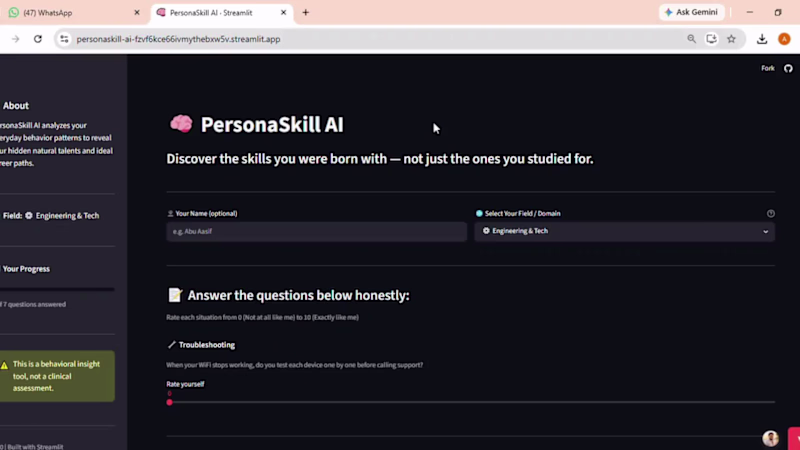Click the PersonaSkill AI heading

(x=272, y=125)
